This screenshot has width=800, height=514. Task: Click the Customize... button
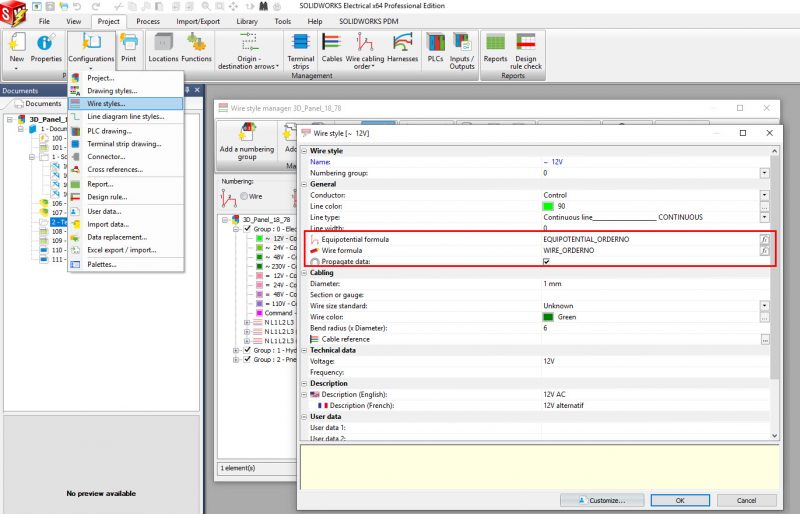[x=602, y=500]
